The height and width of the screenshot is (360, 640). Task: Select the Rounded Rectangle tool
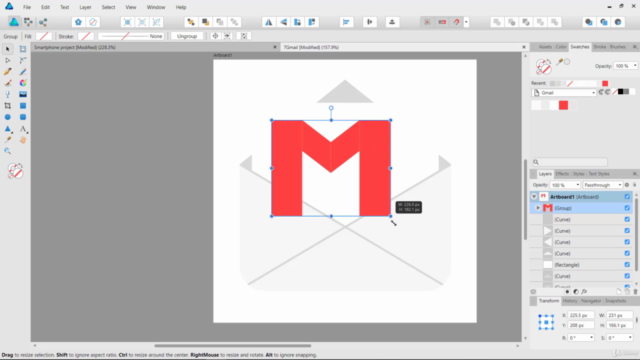(23, 117)
